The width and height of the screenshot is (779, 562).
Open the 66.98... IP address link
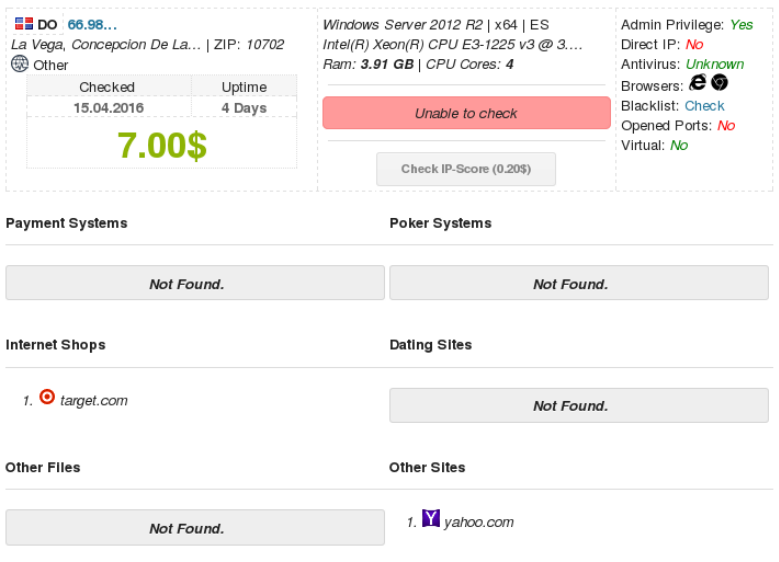tap(92, 24)
